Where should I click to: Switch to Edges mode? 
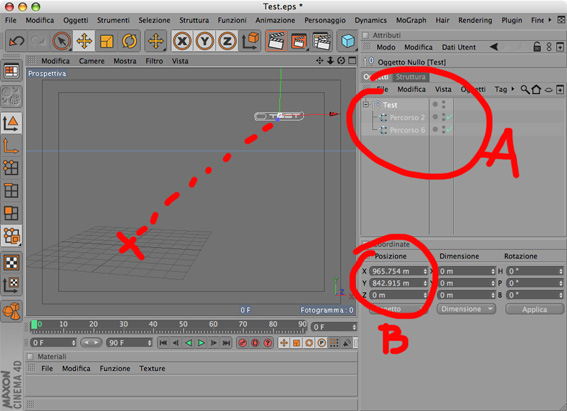click(11, 190)
